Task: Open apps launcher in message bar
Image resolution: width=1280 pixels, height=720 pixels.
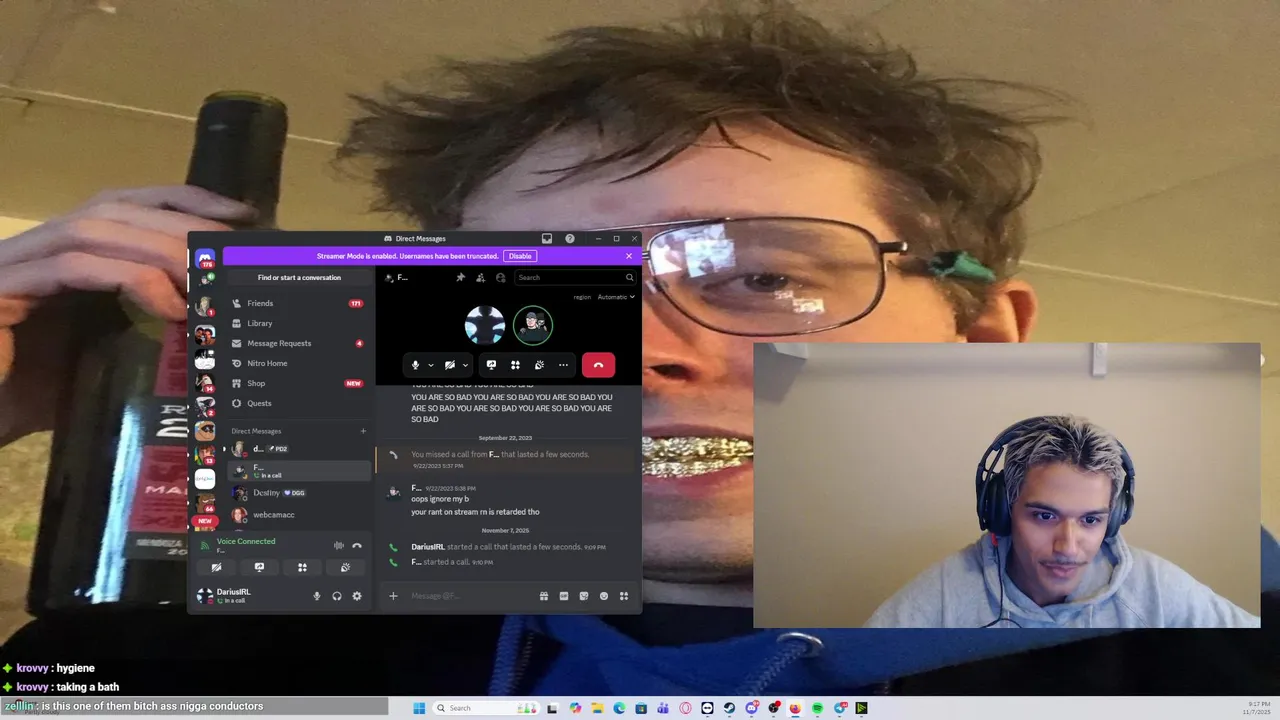Action: click(624, 596)
